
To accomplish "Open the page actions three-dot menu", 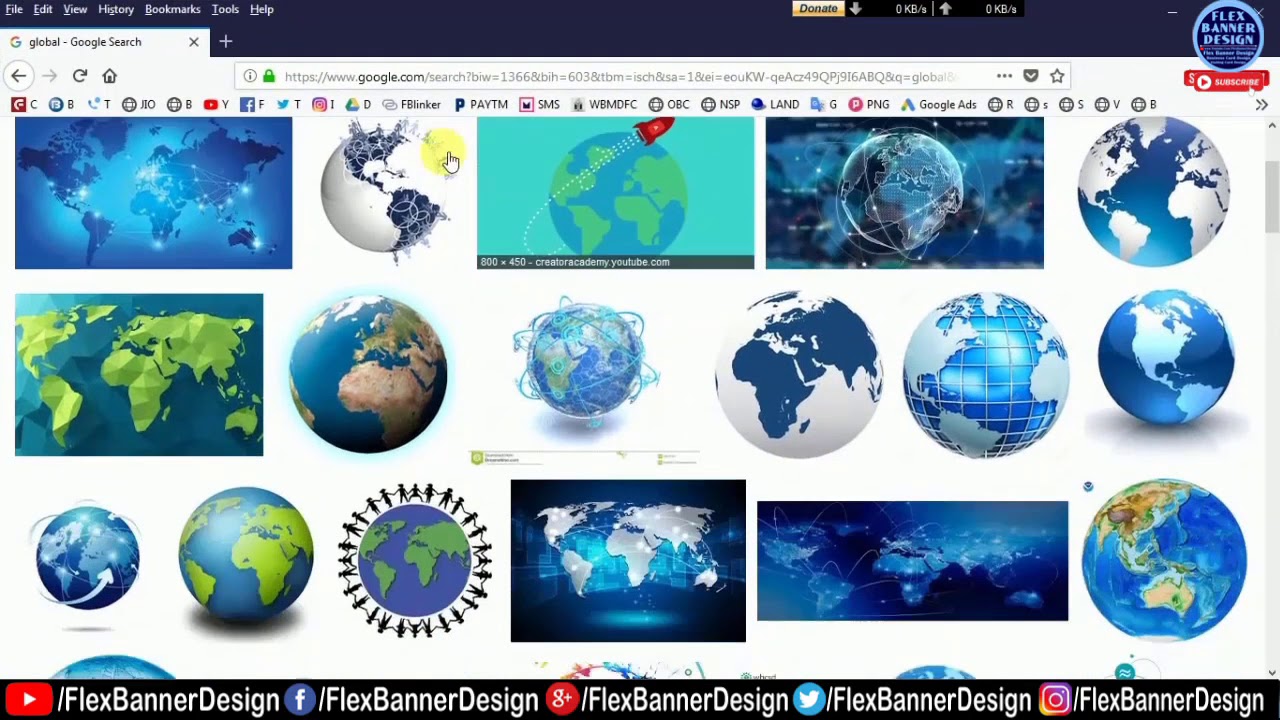I will coord(1004,76).
